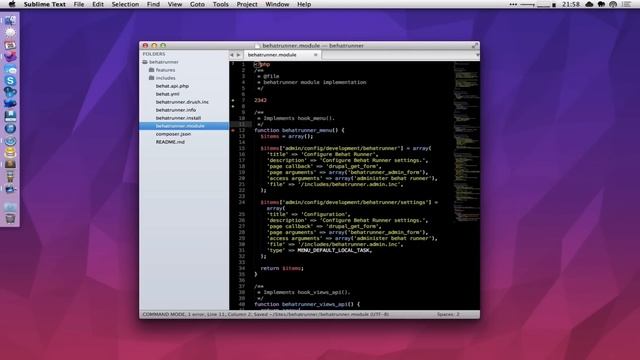Open behatrunner.install in the sidebar

pos(178,118)
